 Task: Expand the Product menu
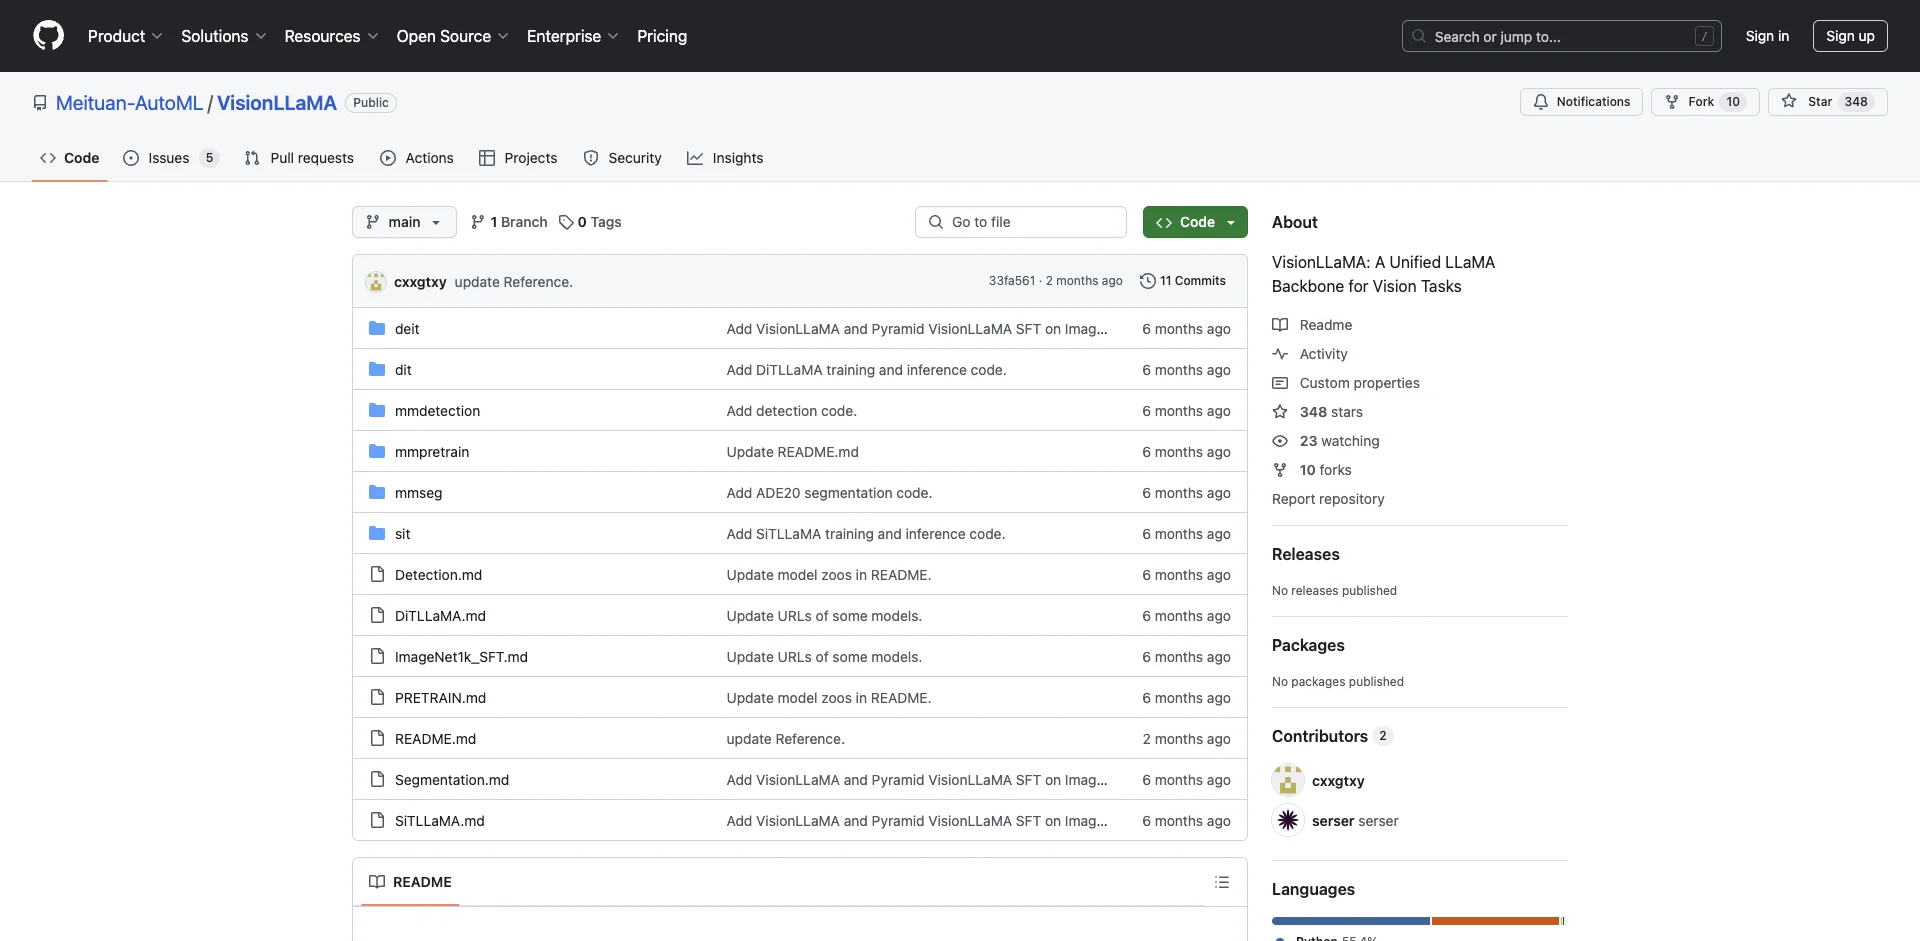click(125, 36)
